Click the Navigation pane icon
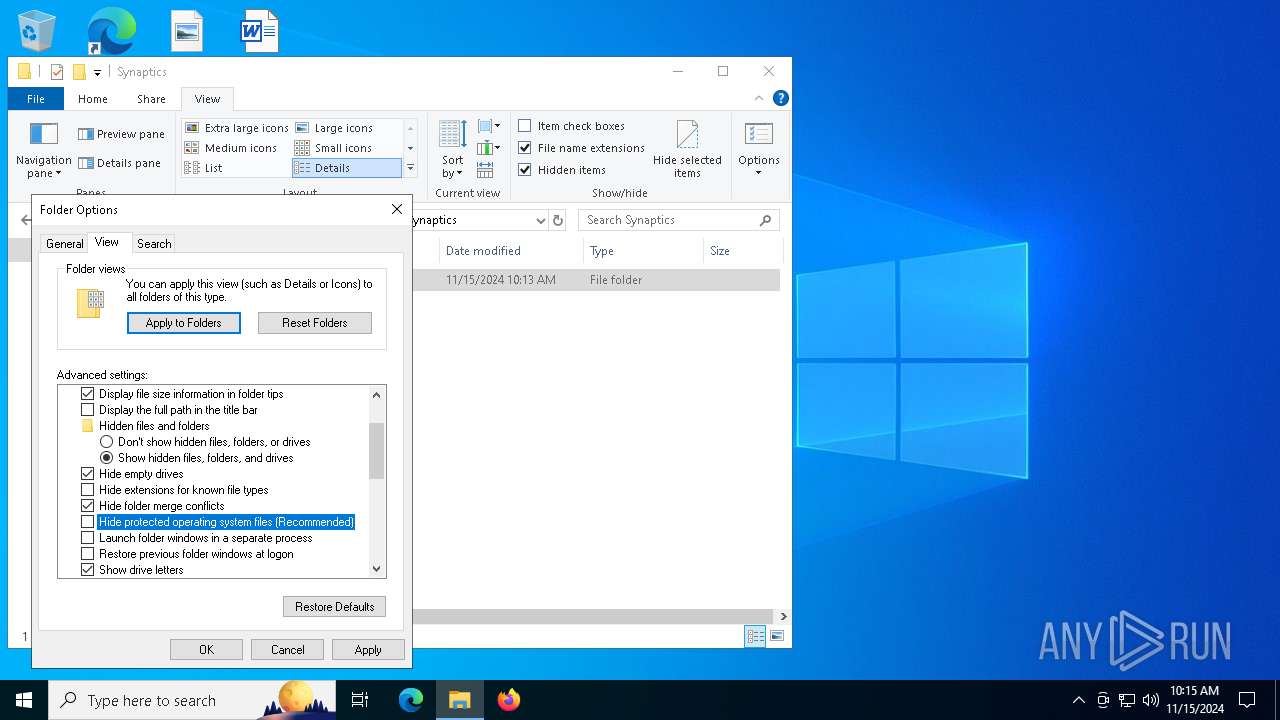Viewport: 1280px width, 720px height. pos(43,134)
